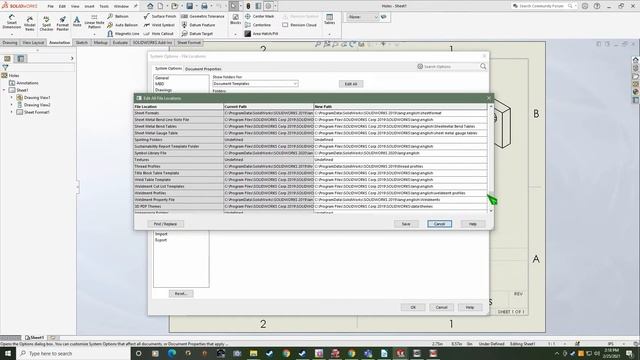Select Magnetic Line tool
640x360 pixels.
(123, 33)
